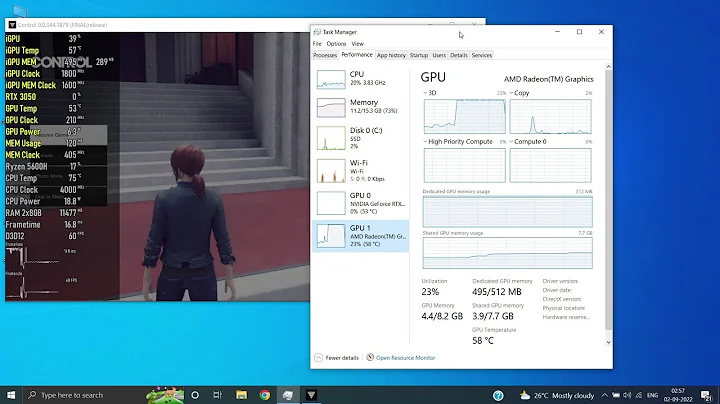
Task: Click the battery tray icon
Action: (x=616, y=395)
